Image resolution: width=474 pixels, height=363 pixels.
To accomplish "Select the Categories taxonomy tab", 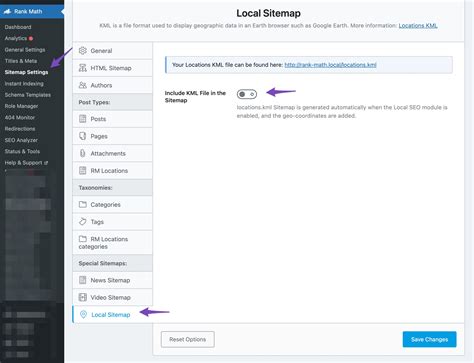I will click(x=113, y=205).
